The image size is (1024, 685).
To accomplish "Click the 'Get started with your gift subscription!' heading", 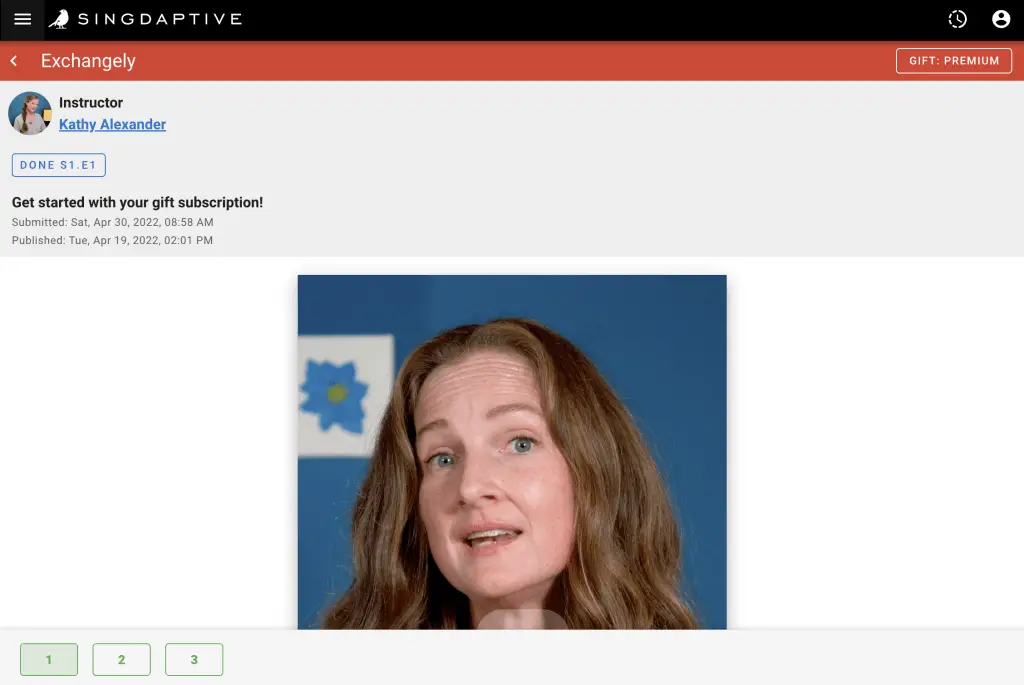I will click(x=137, y=202).
